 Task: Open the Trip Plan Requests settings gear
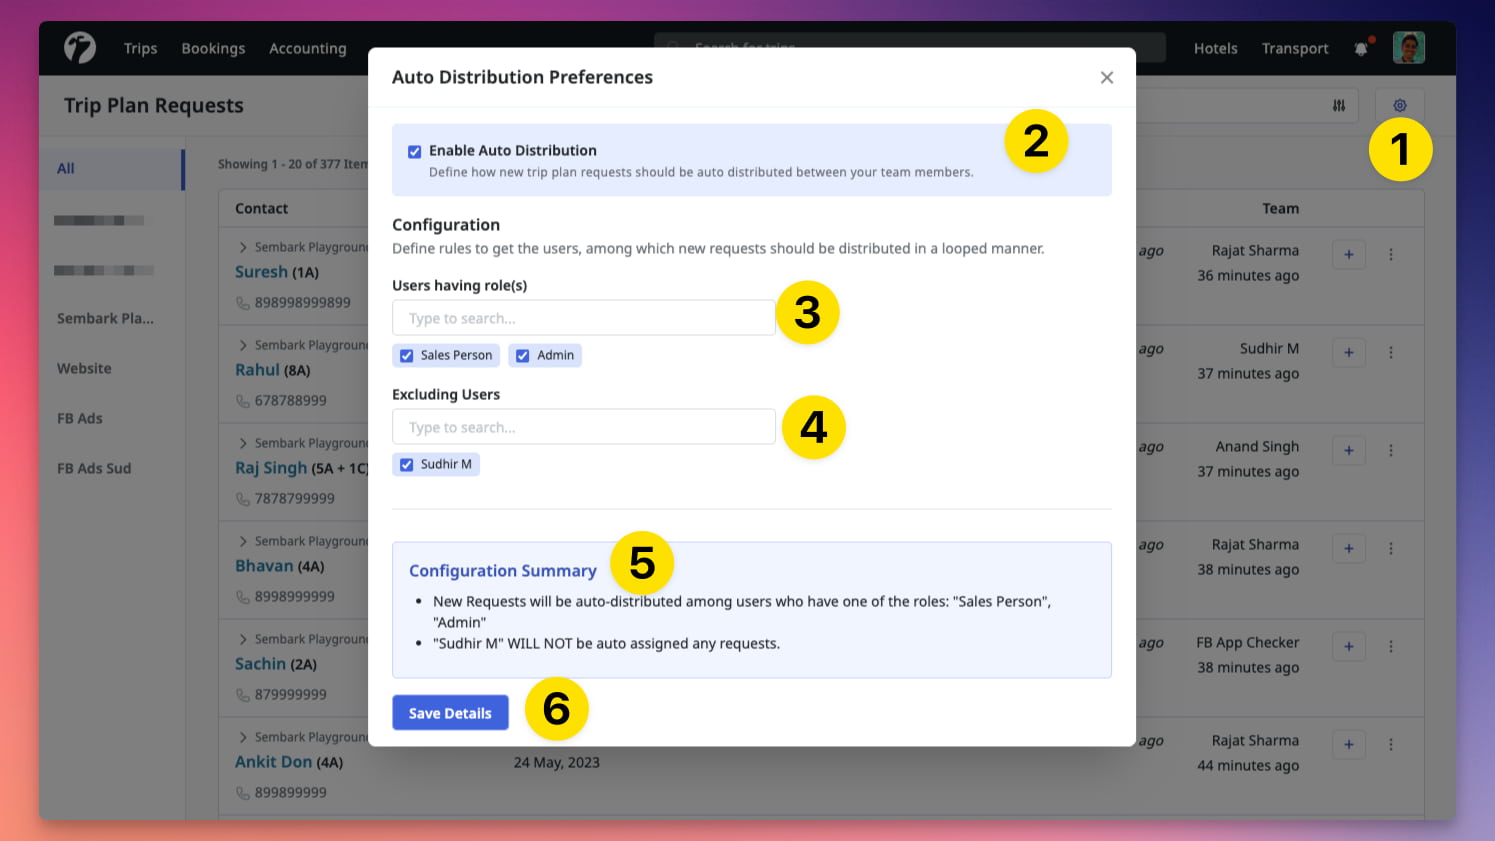(x=1400, y=105)
